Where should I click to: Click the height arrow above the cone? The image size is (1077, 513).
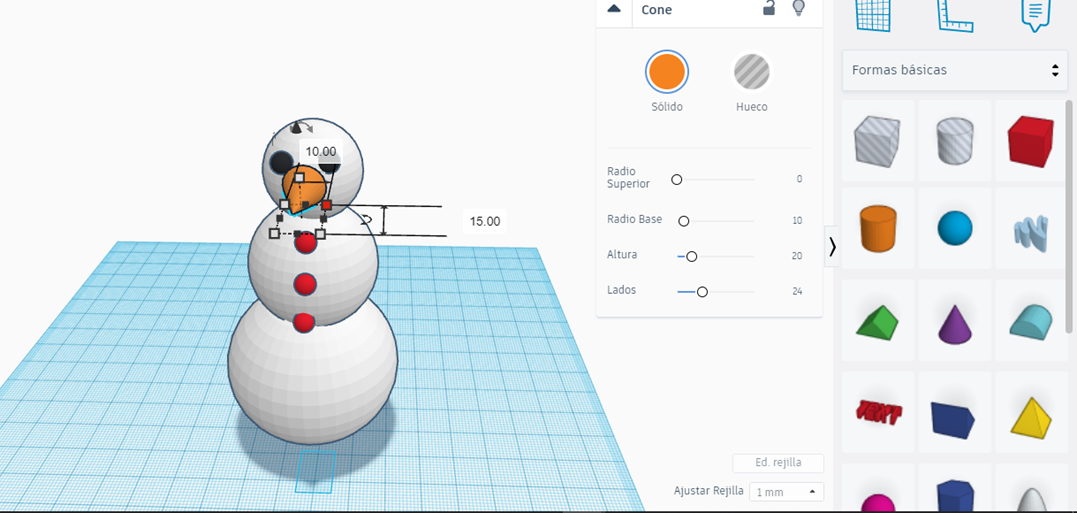[x=296, y=128]
